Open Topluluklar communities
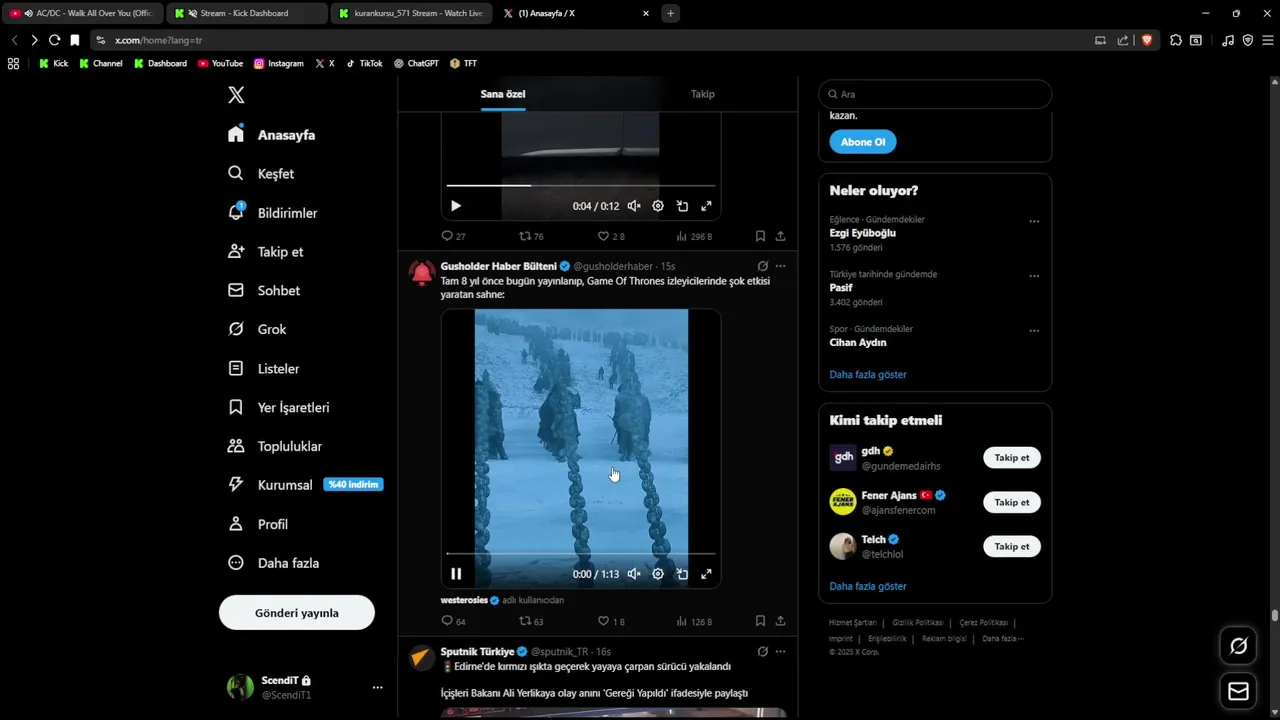 click(x=275, y=446)
